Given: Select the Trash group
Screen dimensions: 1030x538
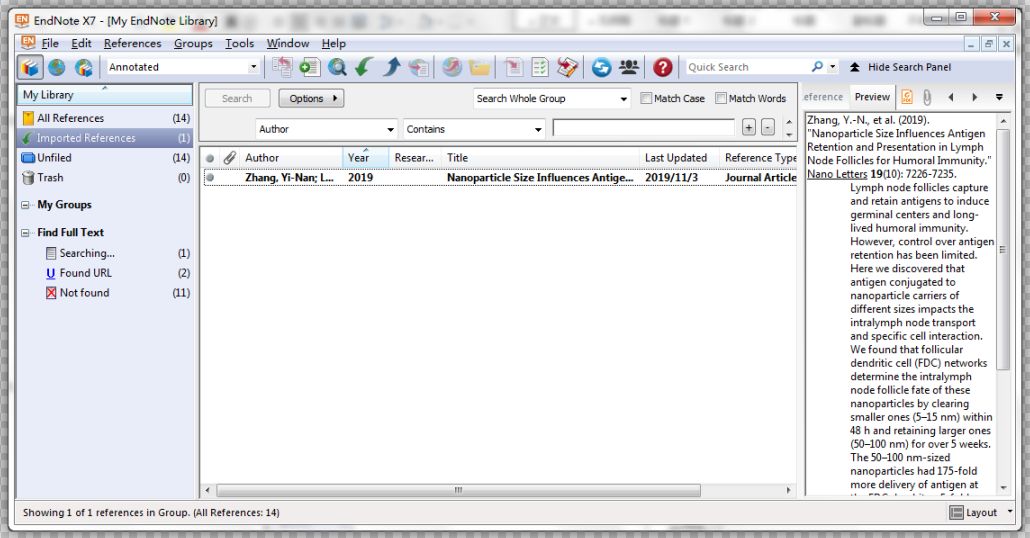Looking at the screenshot, I should tap(106, 177).
